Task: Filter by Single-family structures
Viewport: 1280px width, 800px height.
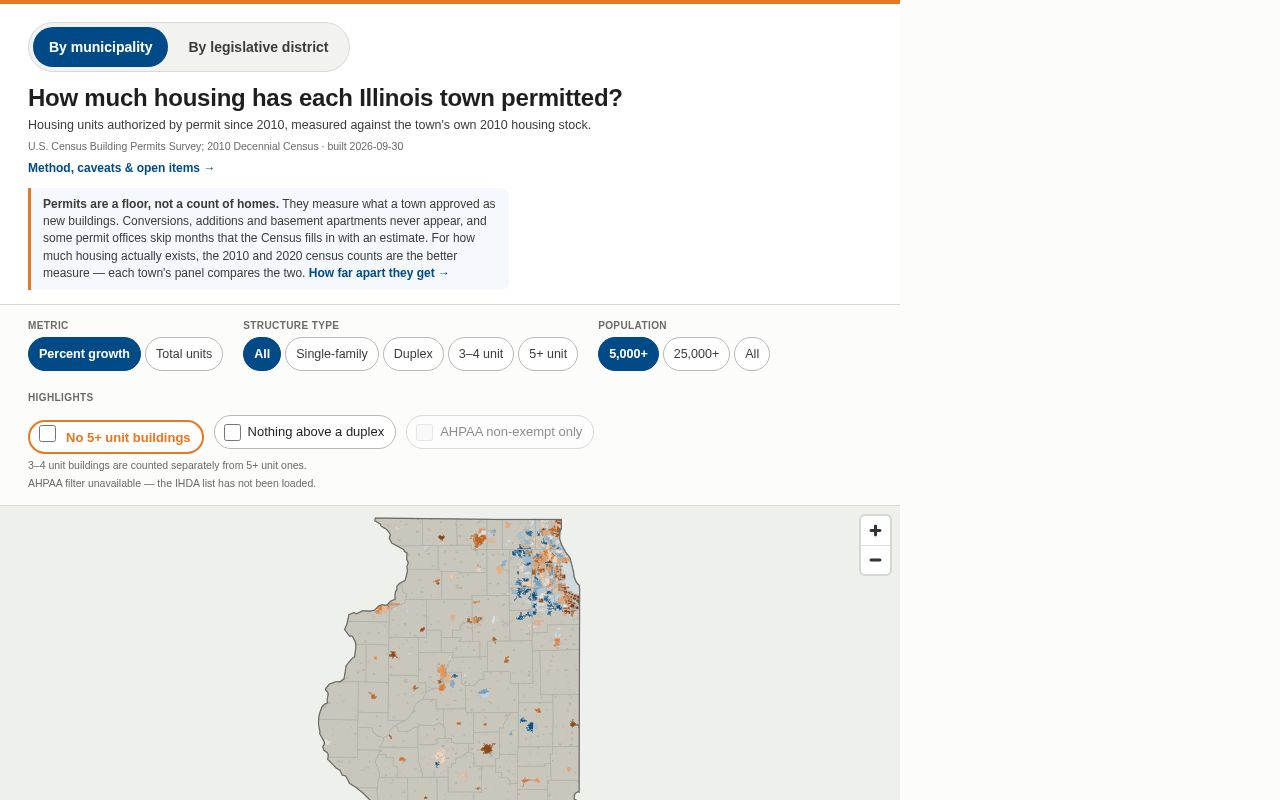Action: 332,354
